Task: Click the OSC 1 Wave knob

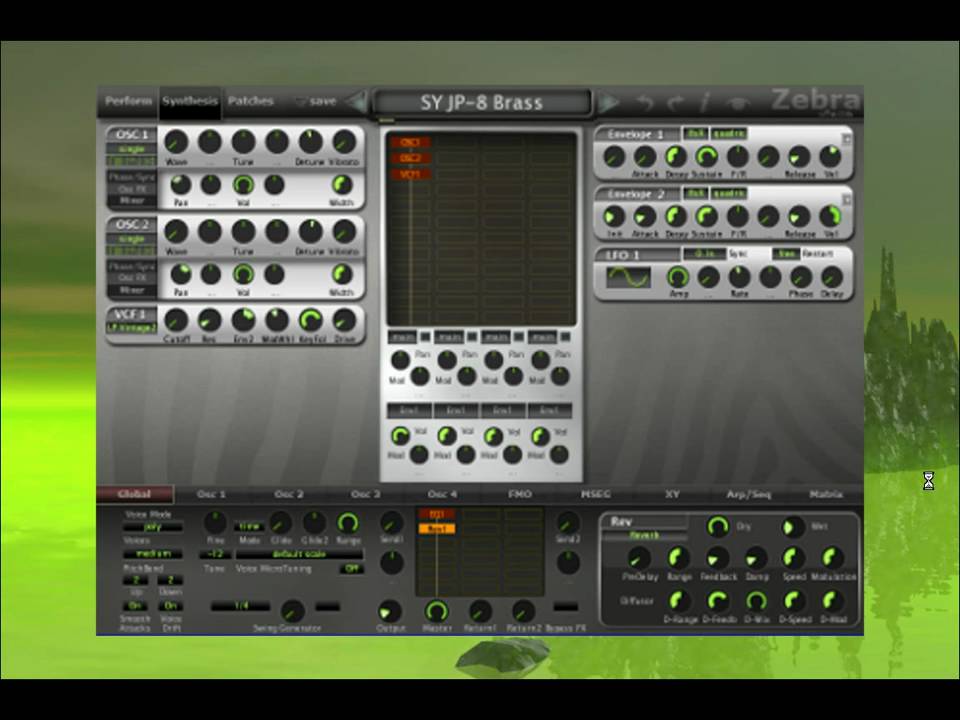Action: 176,142
